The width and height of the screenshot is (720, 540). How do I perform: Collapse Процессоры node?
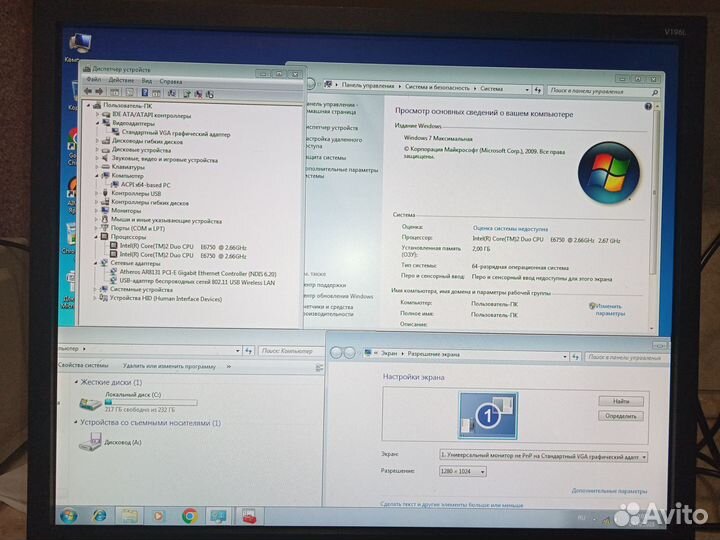tap(96, 237)
